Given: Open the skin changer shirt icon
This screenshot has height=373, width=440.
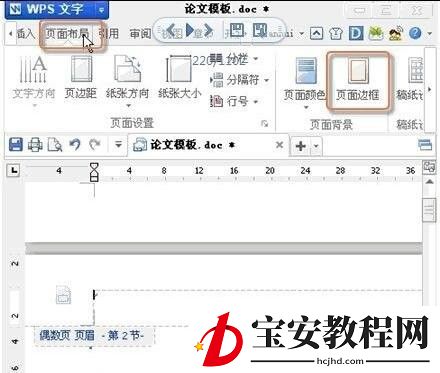Looking at the screenshot, I should point(336,33).
